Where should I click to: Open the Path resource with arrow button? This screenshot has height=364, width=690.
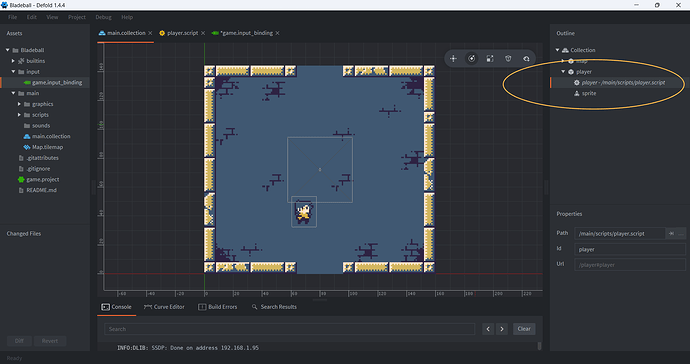tap(671, 233)
